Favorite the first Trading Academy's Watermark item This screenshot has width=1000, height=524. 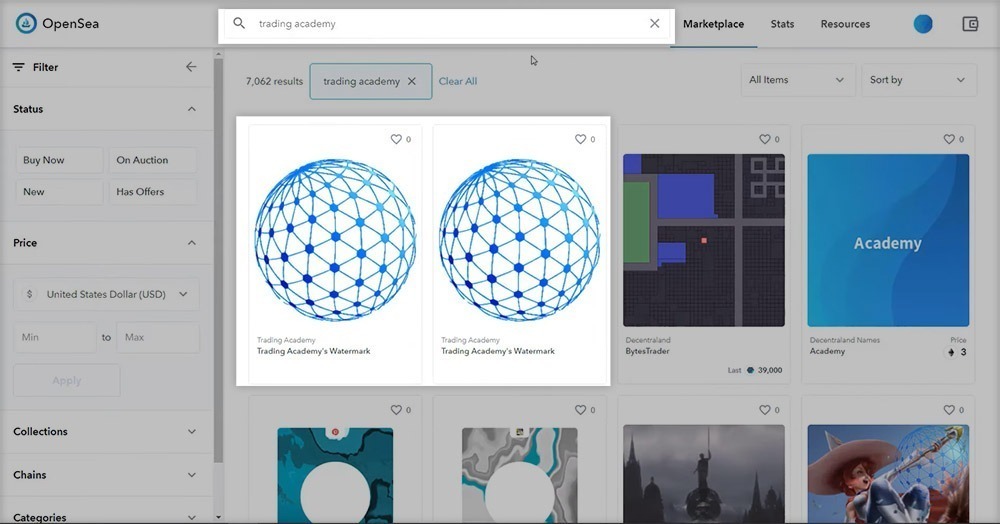[396, 140]
